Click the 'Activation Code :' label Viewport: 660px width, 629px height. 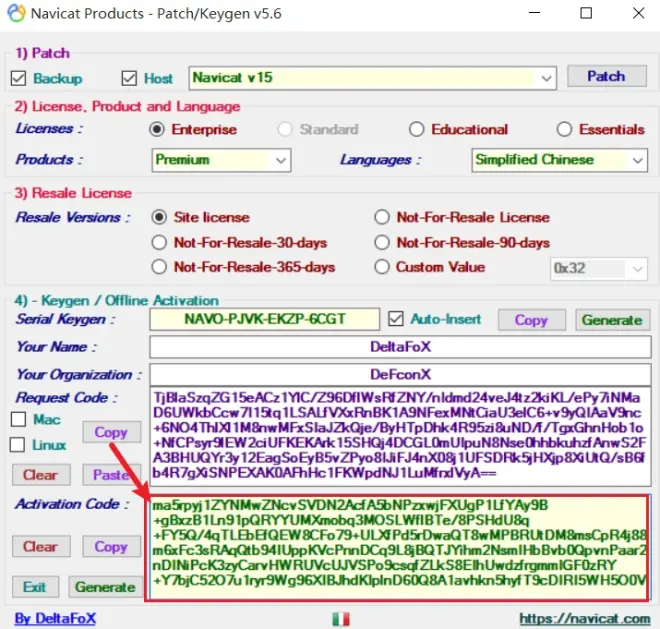coord(72,504)
